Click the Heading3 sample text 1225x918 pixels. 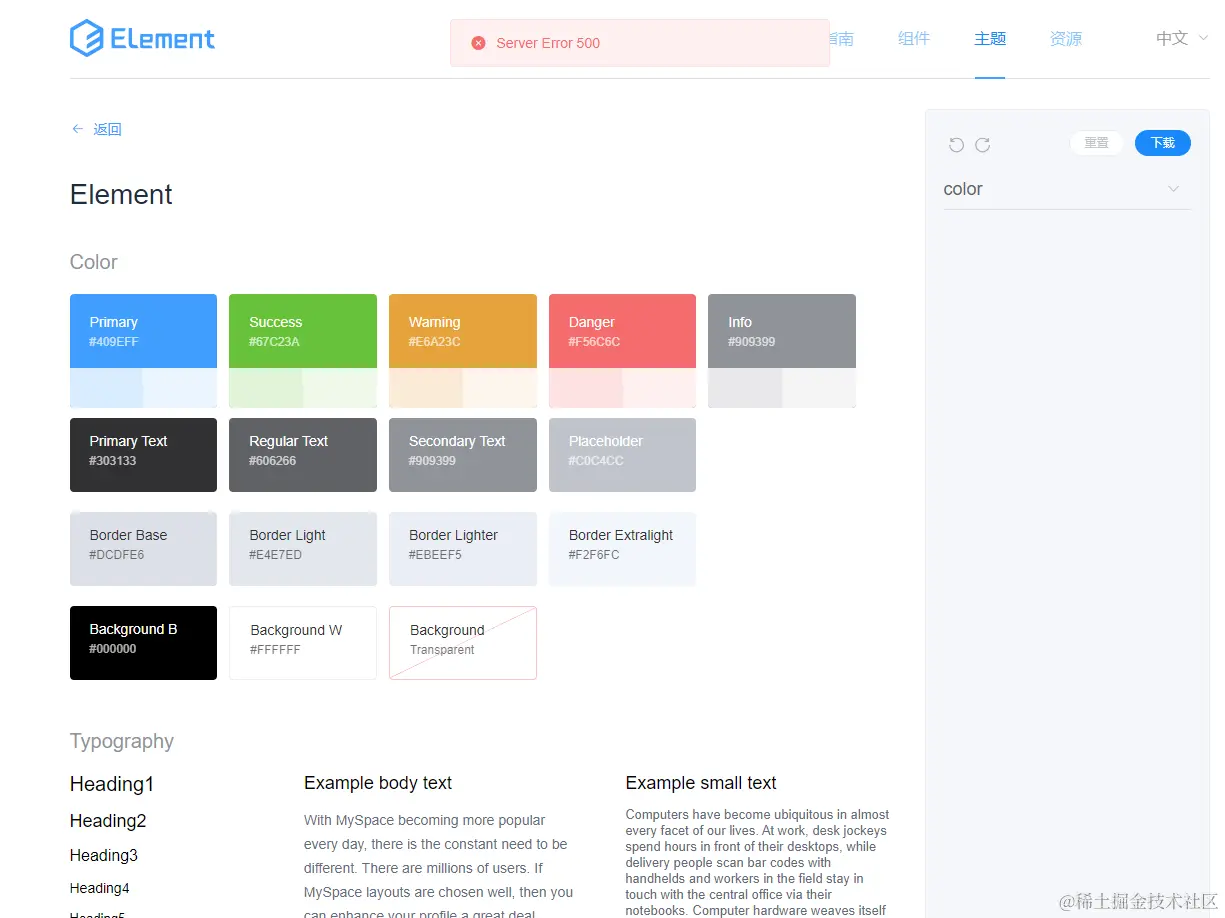pos(104,855)
